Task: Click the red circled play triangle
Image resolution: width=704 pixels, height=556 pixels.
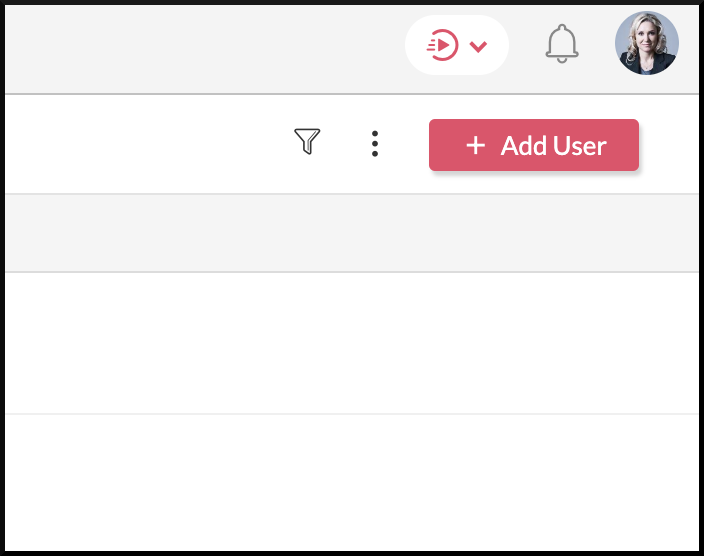Action: [x=443, y=45]
